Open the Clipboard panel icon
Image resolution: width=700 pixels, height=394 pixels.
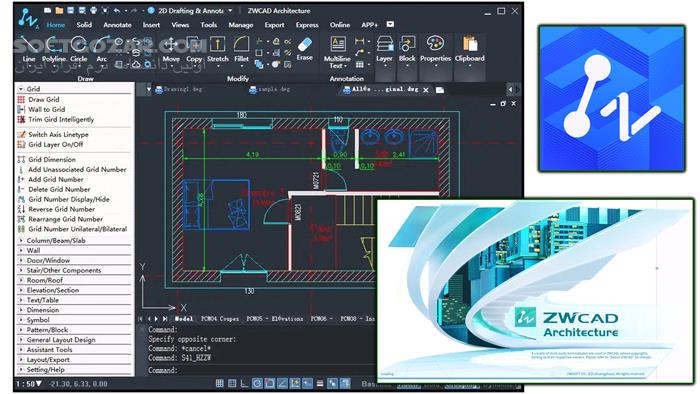click(470, 50)
